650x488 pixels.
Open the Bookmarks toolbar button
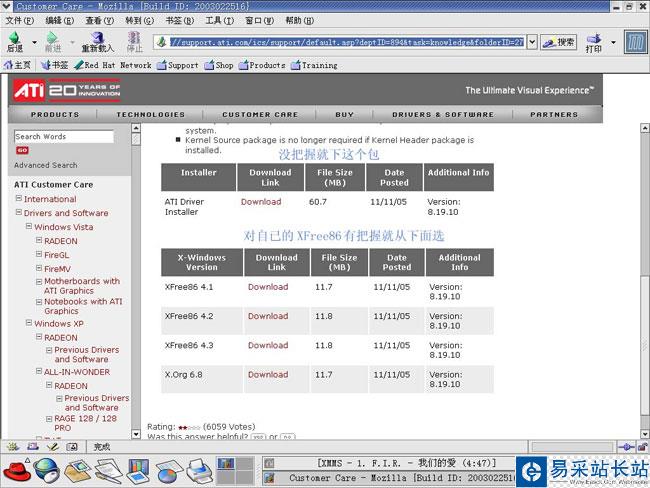(55, 65)
